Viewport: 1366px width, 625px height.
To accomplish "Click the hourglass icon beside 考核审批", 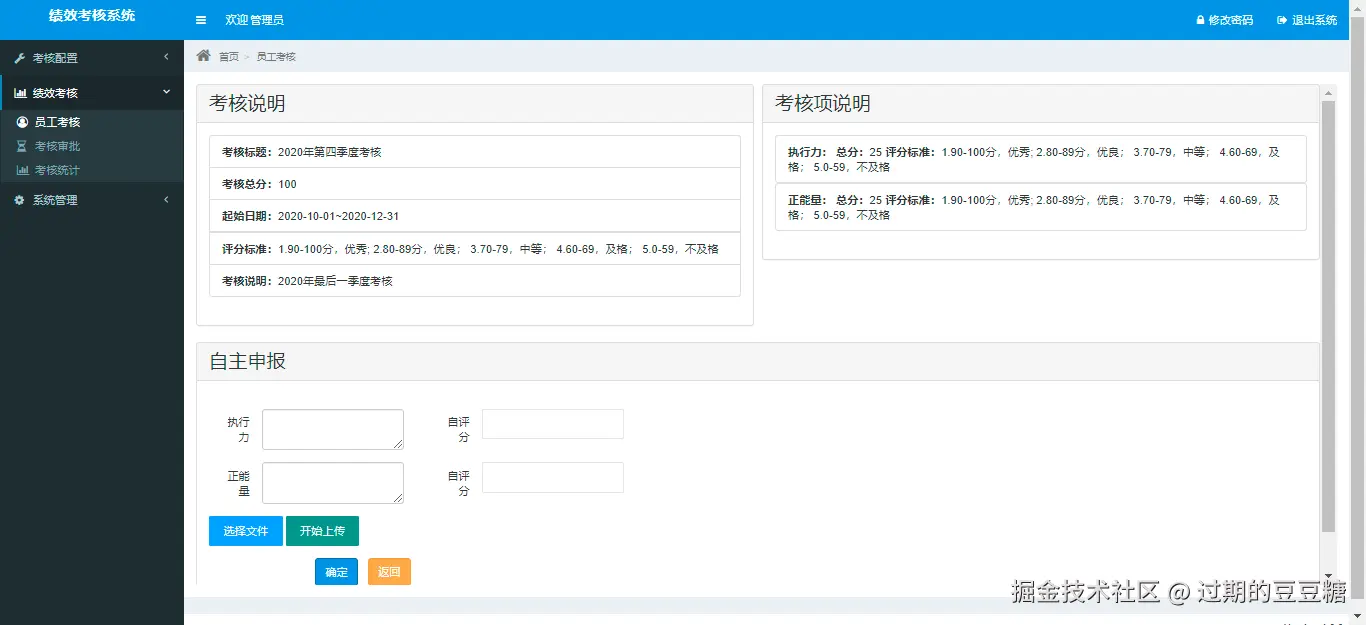I will pos(22,146).
